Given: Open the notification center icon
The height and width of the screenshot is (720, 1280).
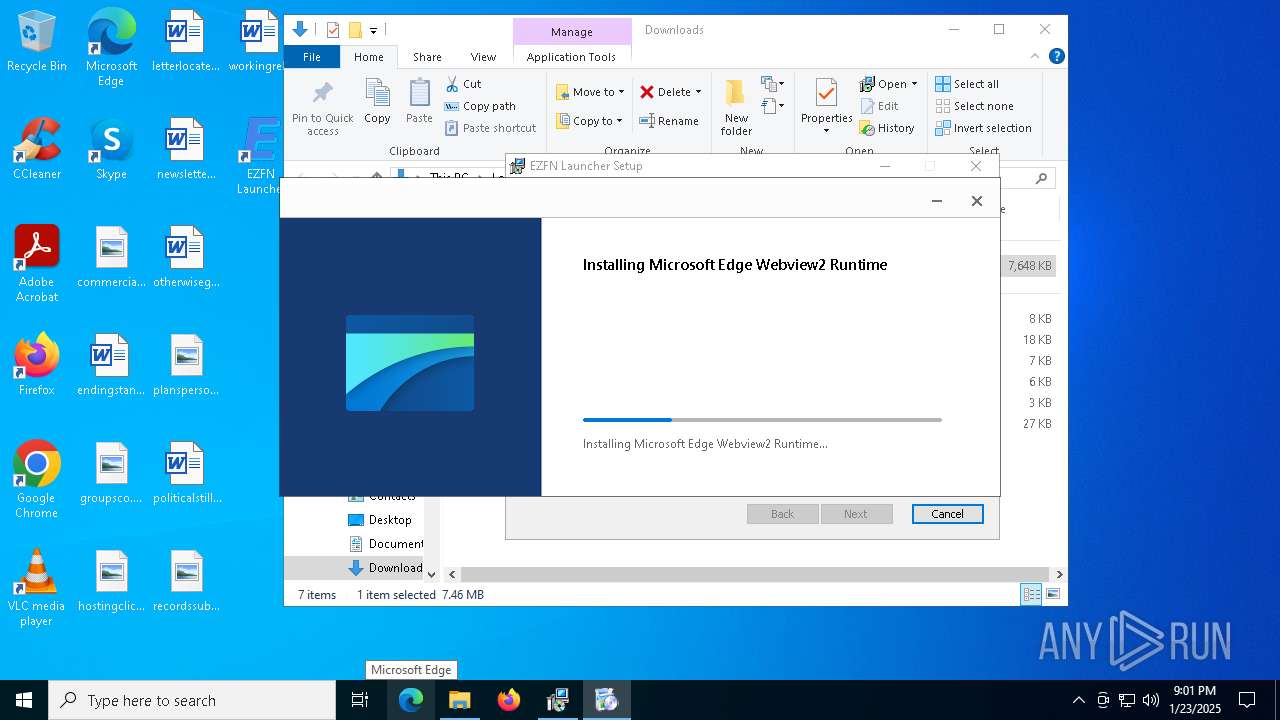Looking at the screenshot, I should tap(1247, 700).
